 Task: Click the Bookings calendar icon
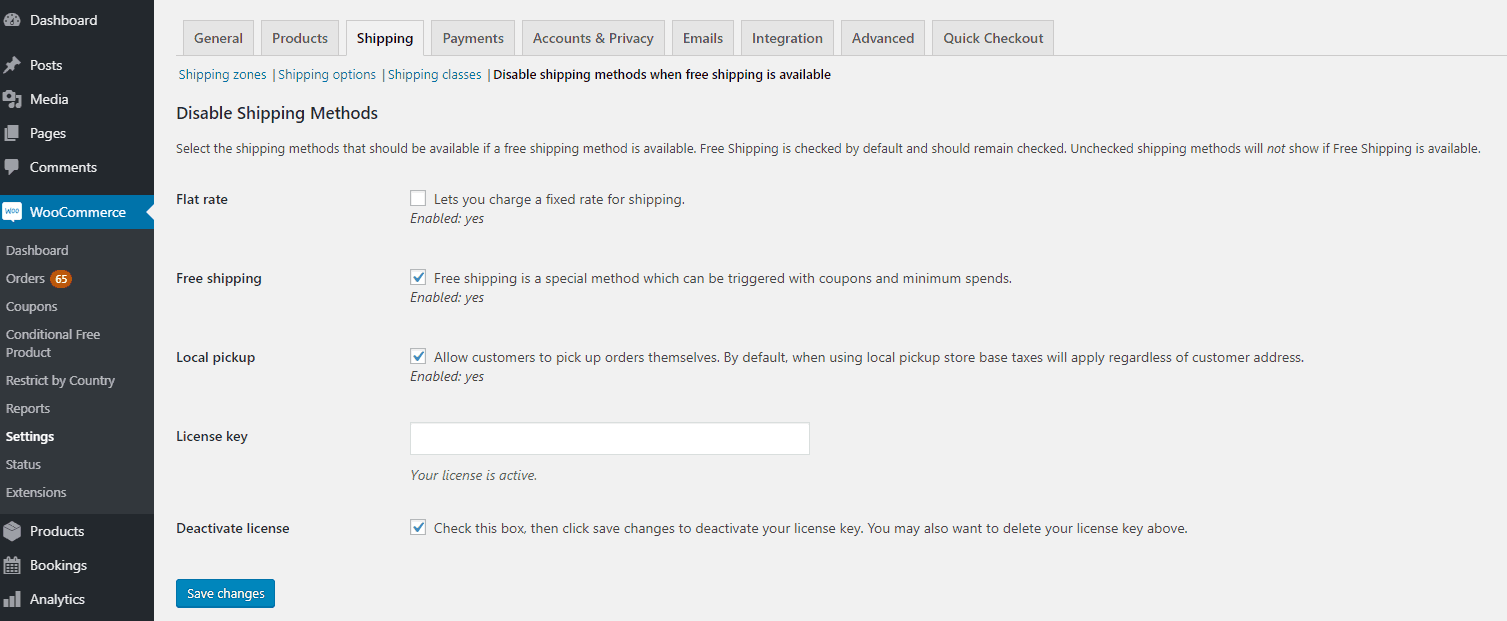point(12,565)
